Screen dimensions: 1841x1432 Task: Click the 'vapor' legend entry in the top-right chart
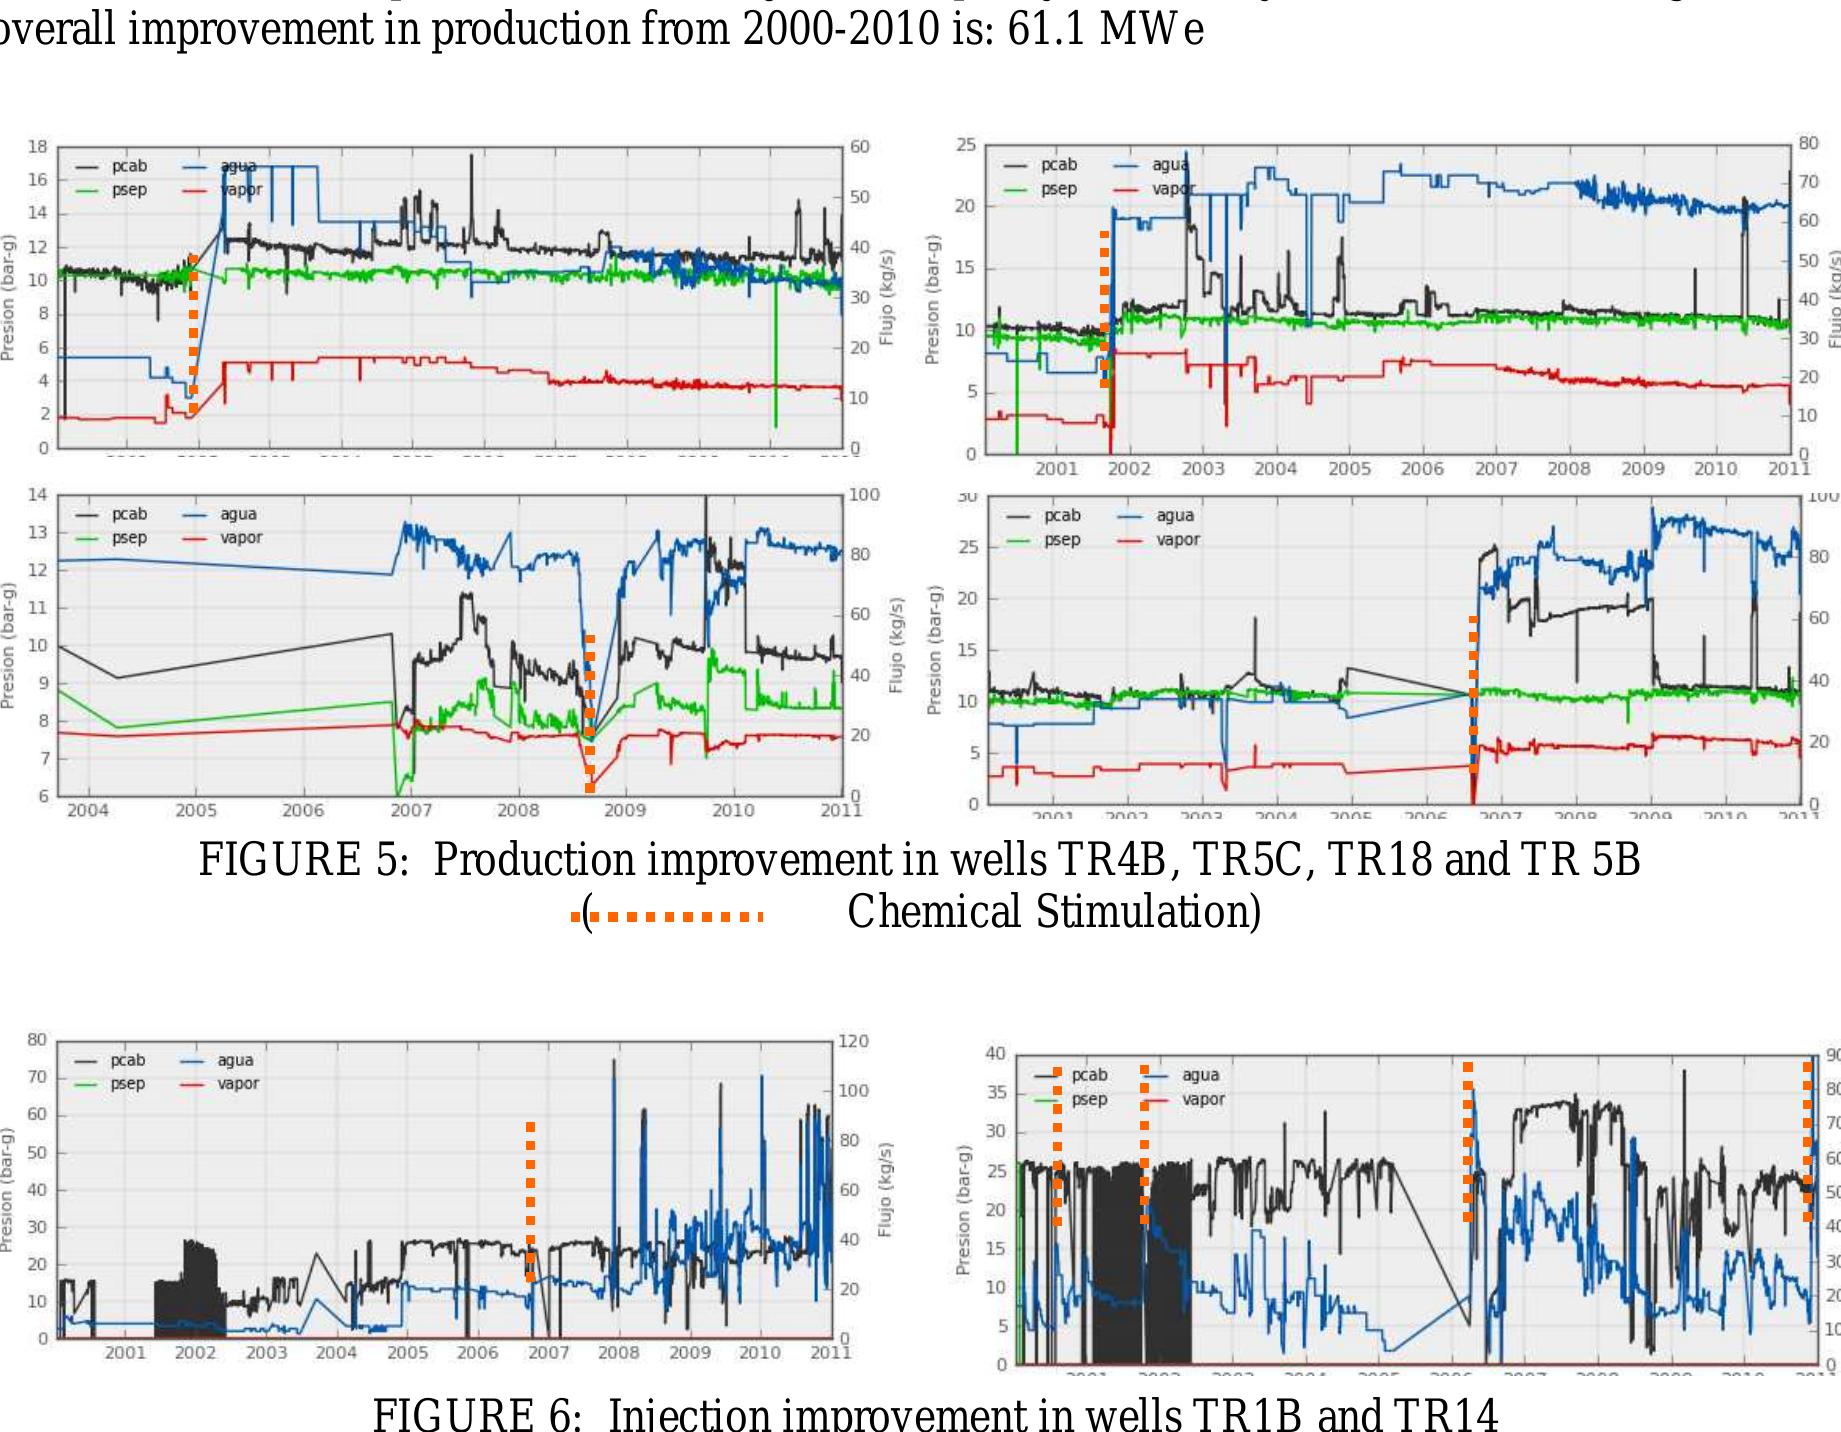(x=1172, y=189)
